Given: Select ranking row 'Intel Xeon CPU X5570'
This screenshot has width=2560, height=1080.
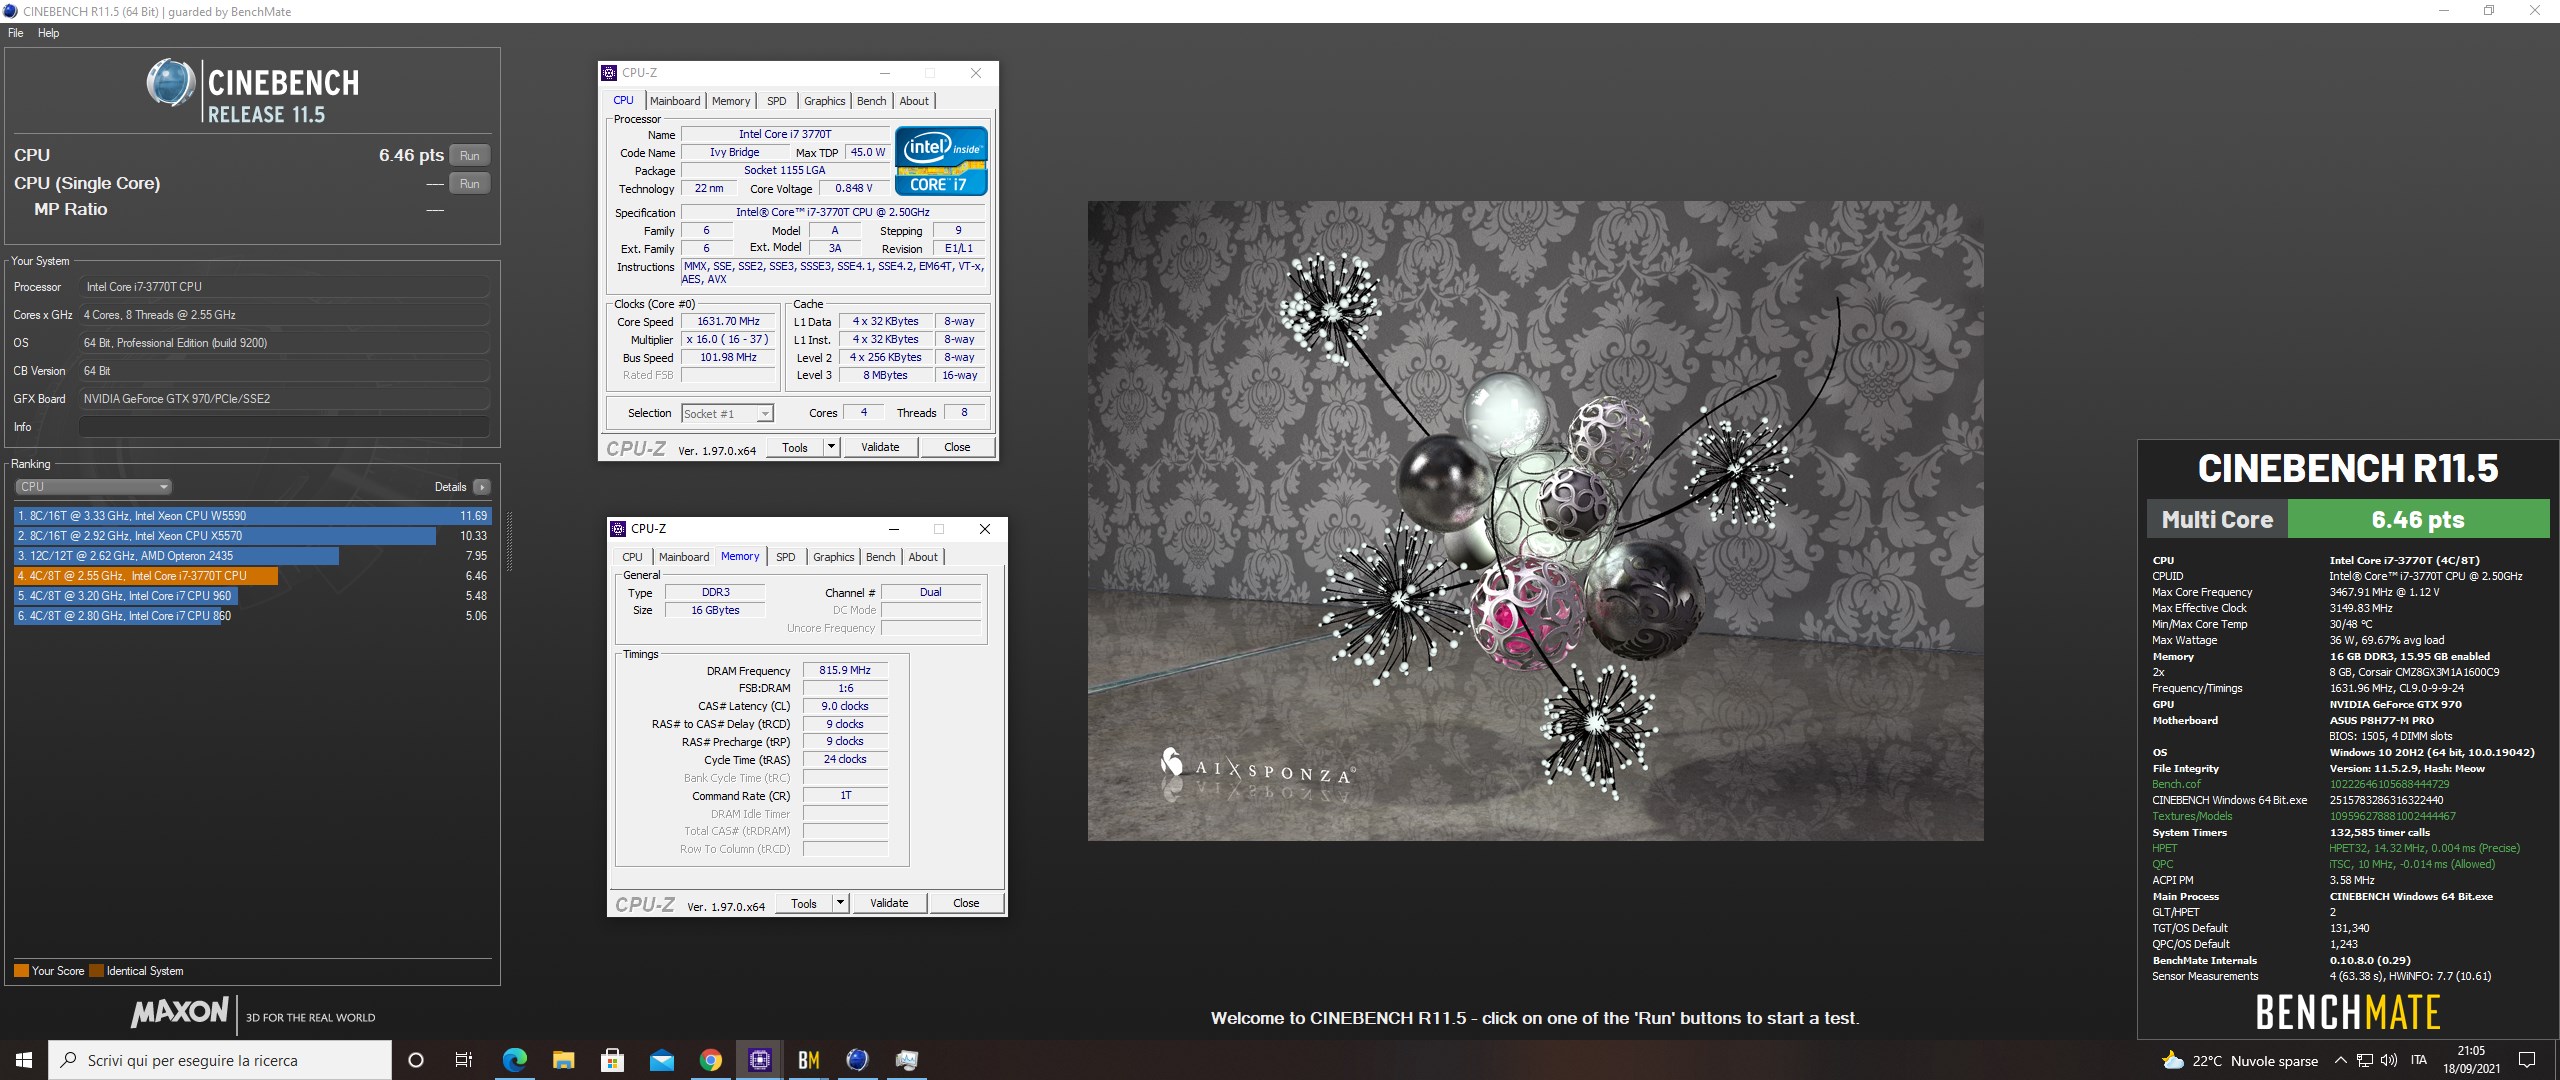Looking at the screenshot, I should coord(252,536).
